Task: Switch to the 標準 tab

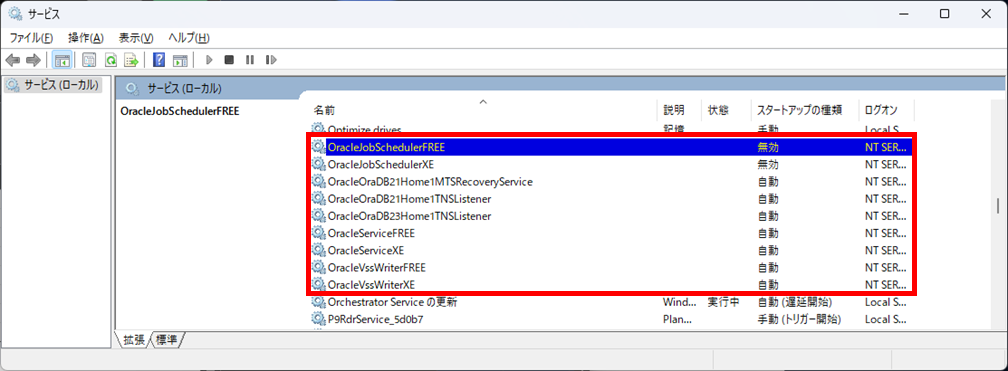Action: (166, 339)
